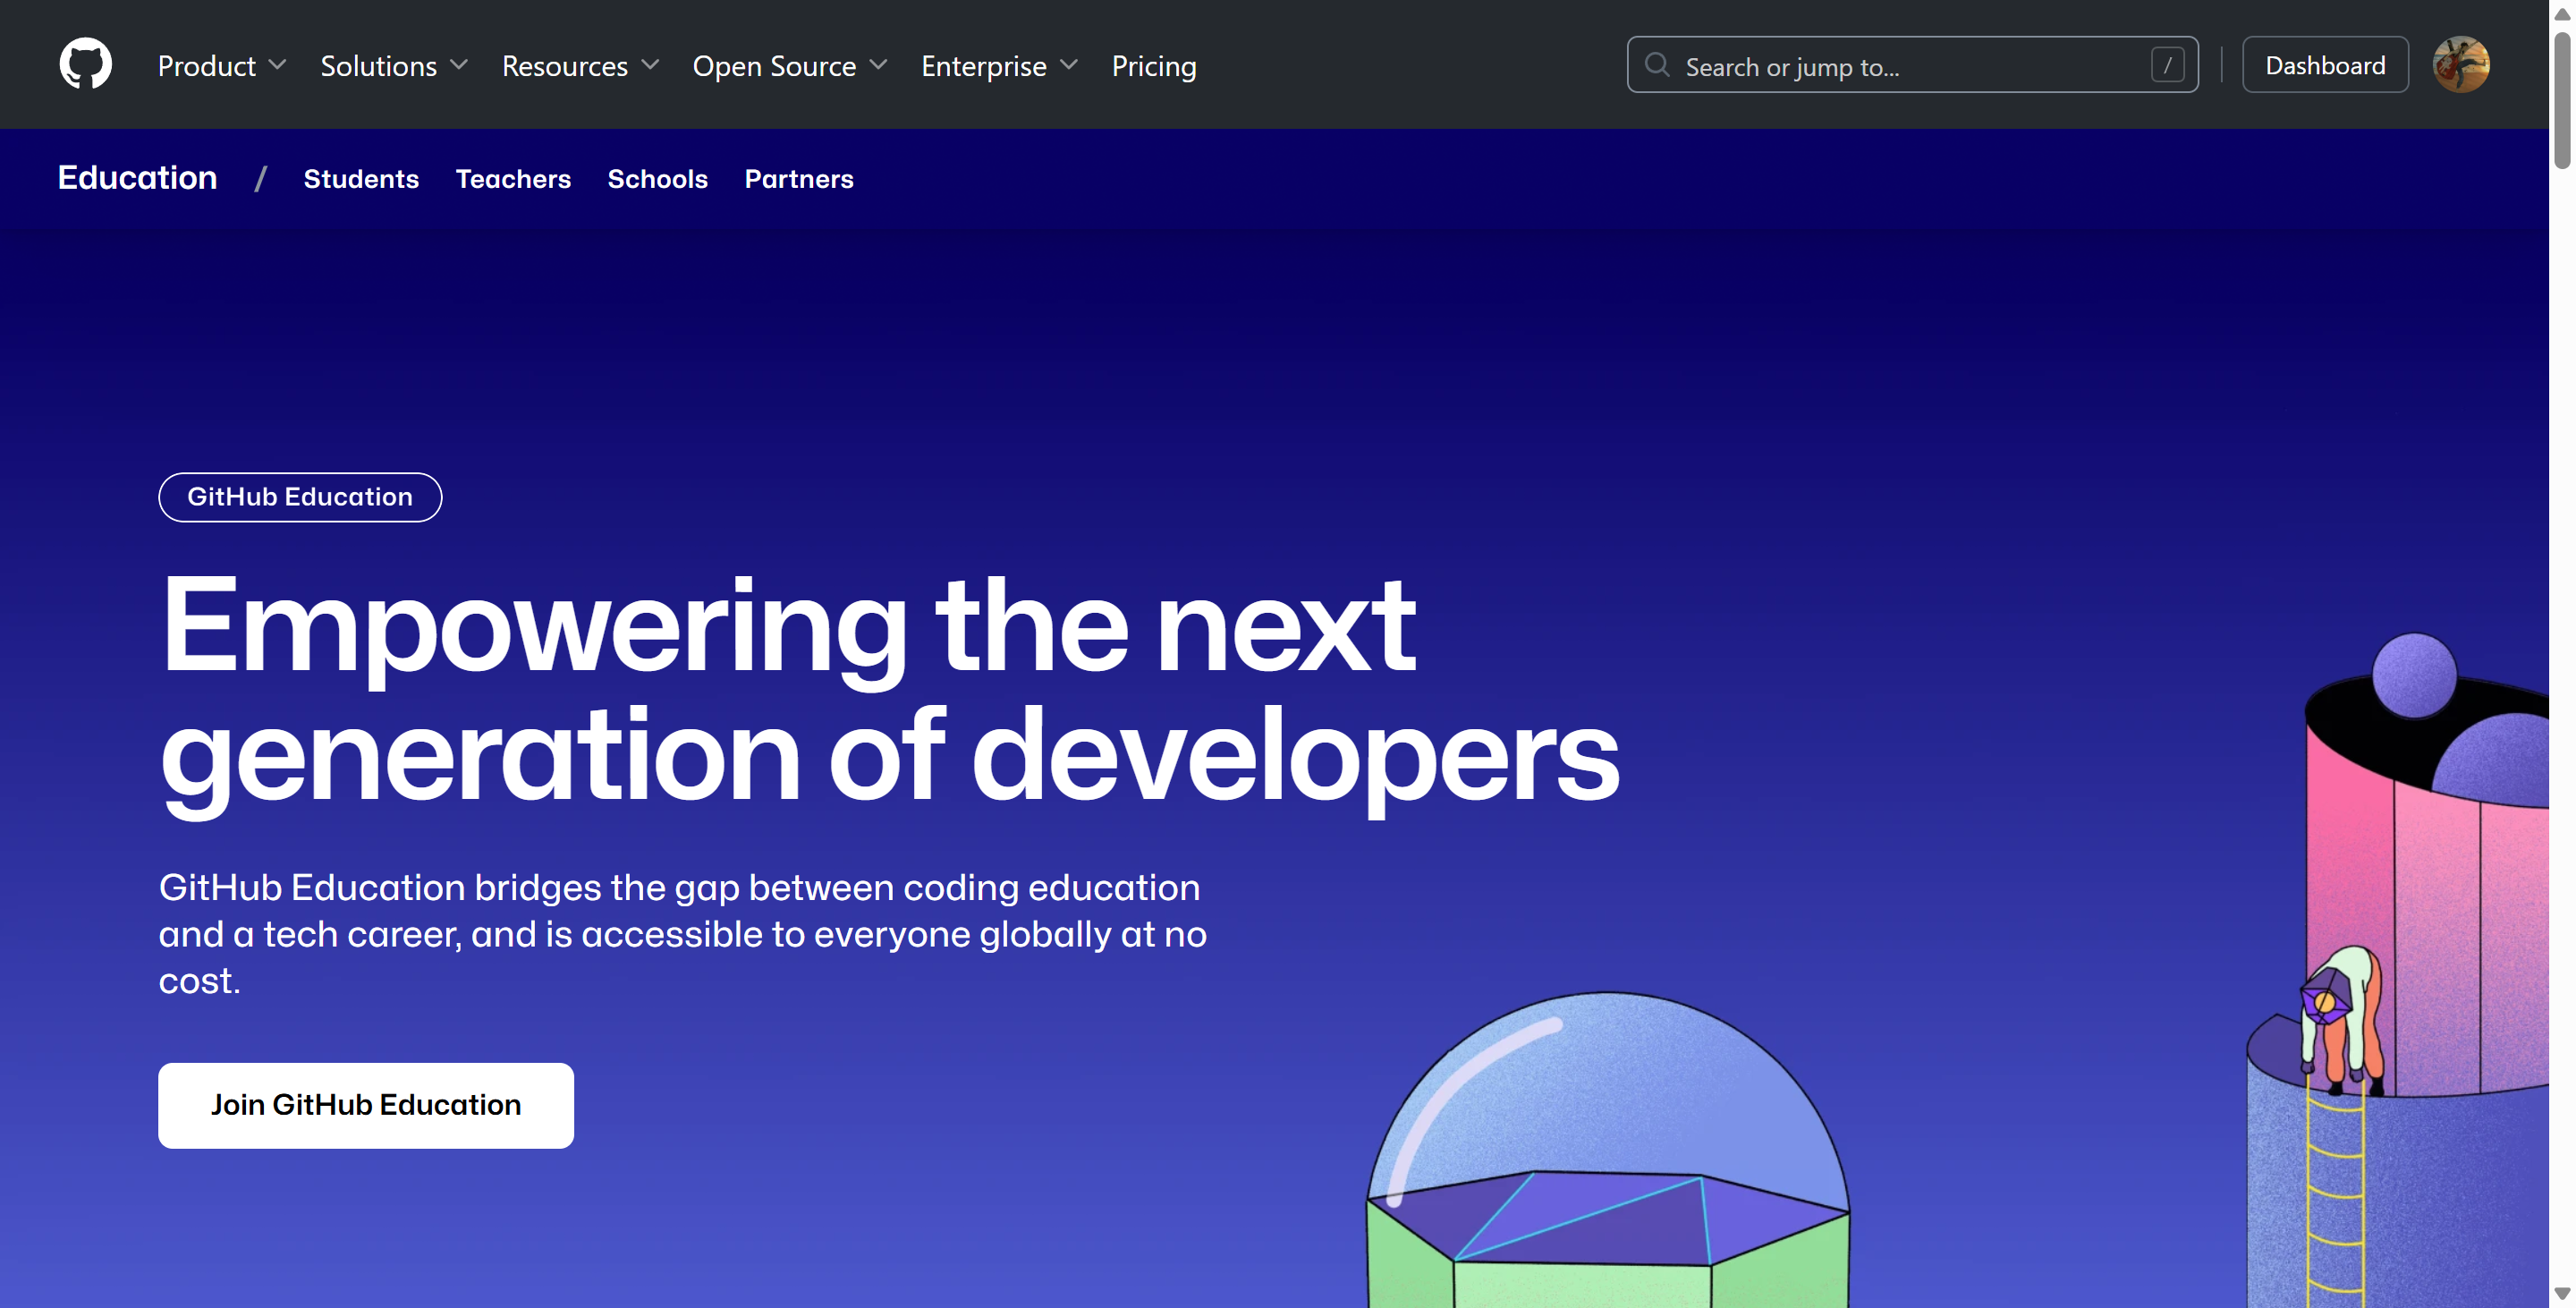Click the 'GitHub Education bridges the gap' paragraph
2576x1308 pixels.
pos(683,934)
